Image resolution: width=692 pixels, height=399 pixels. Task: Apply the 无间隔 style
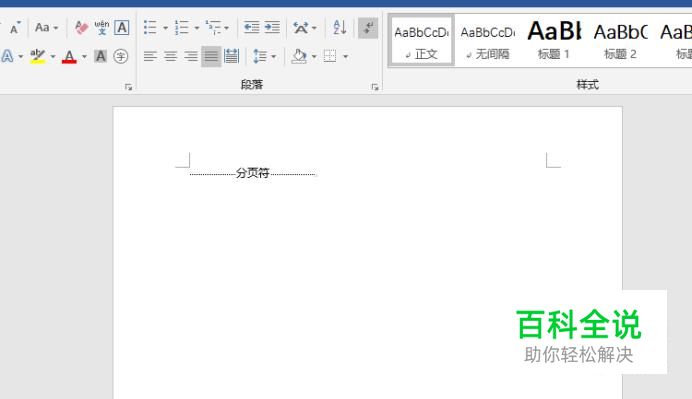tap(488, 41)
